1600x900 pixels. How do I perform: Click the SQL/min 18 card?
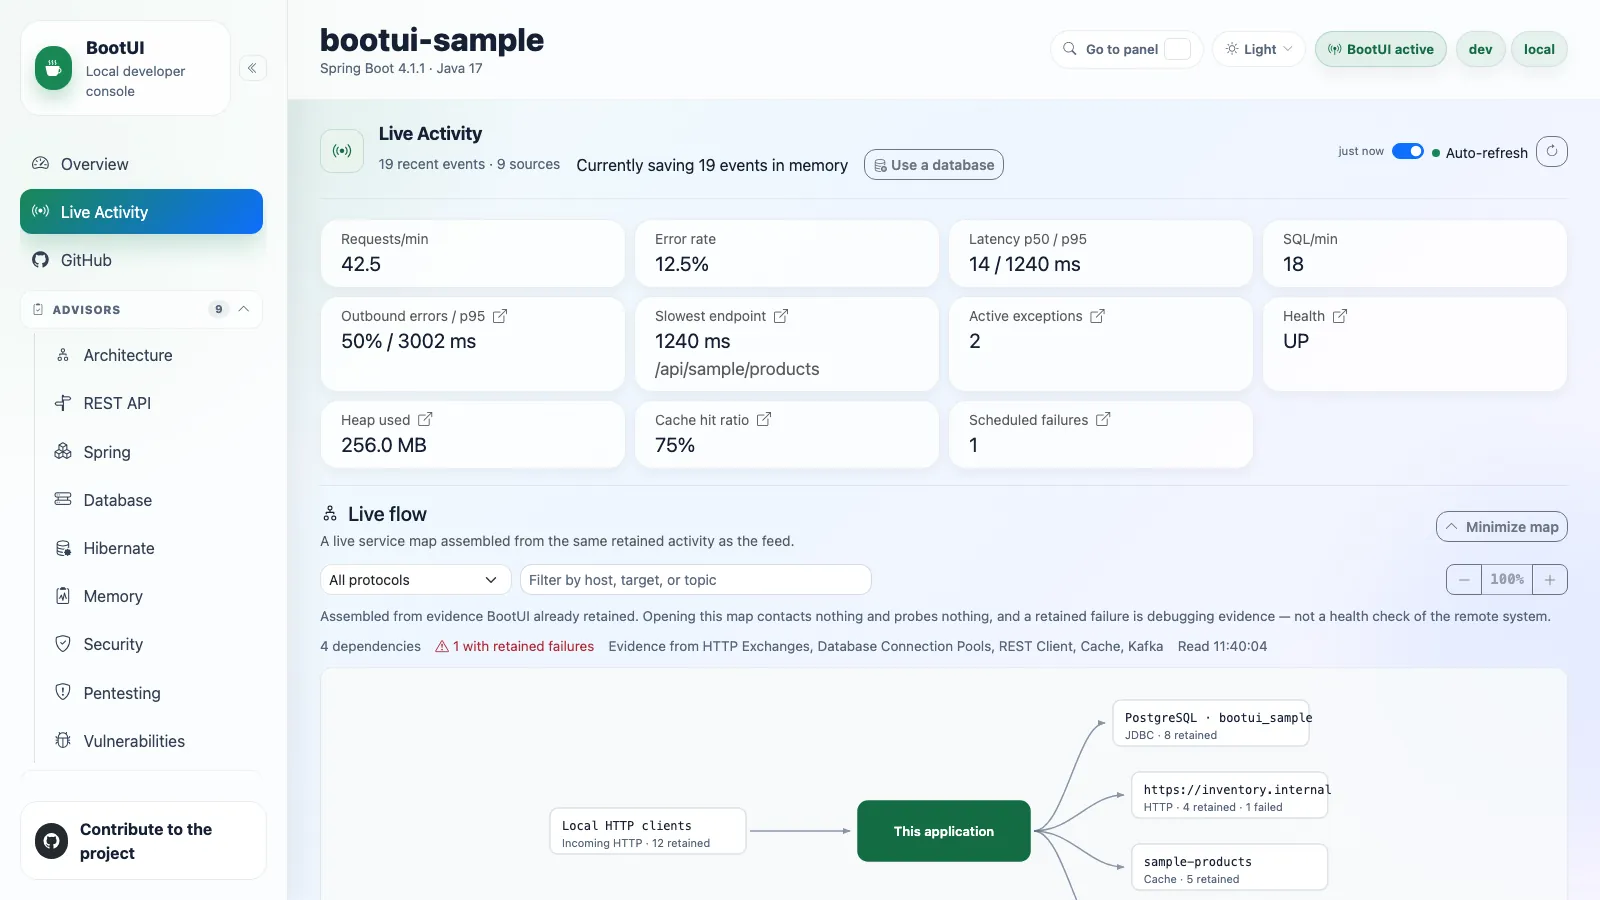1415,253
